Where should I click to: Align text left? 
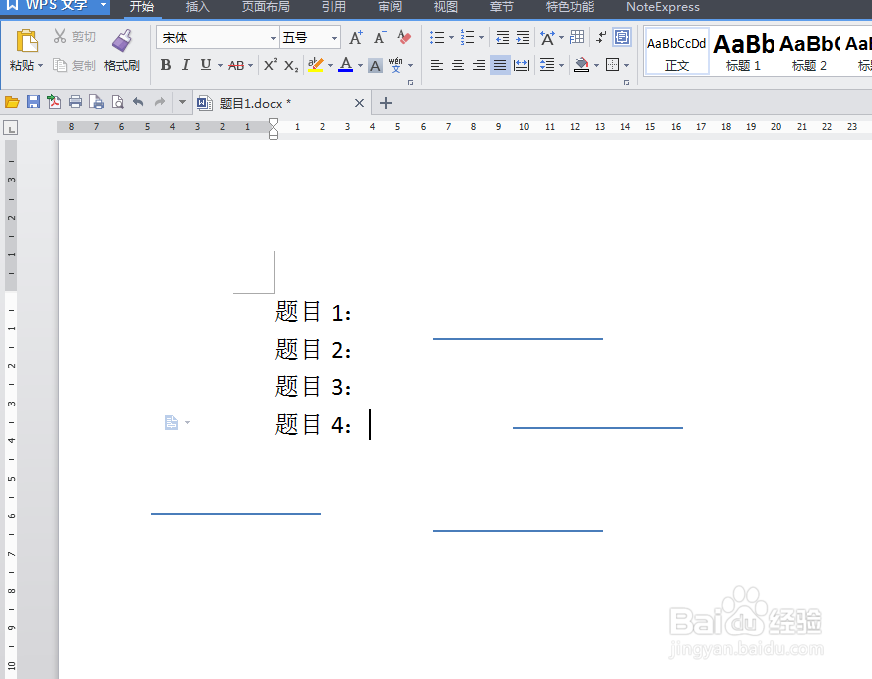pos(437,65)
